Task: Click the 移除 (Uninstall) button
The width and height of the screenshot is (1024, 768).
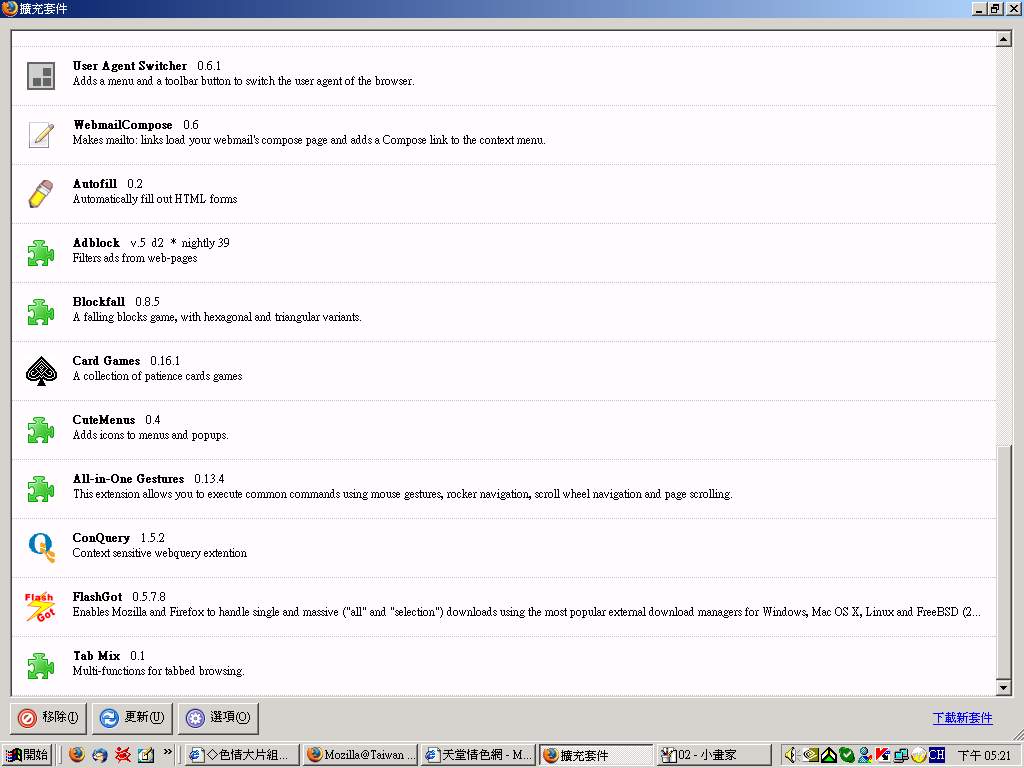Action: 48,718
